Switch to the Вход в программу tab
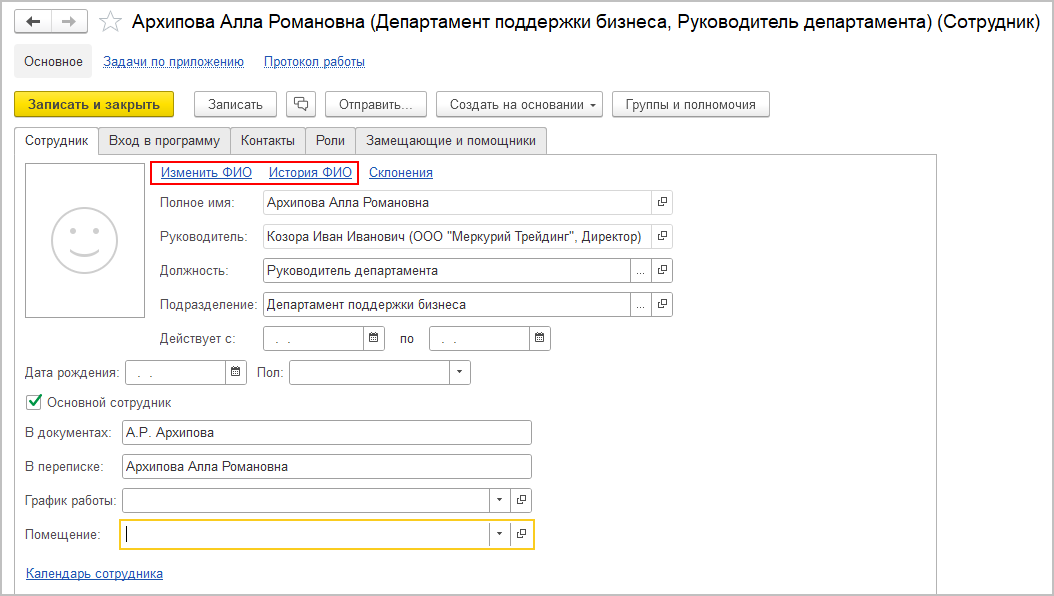Screen dimensions: 1054x596 (165, 140)
